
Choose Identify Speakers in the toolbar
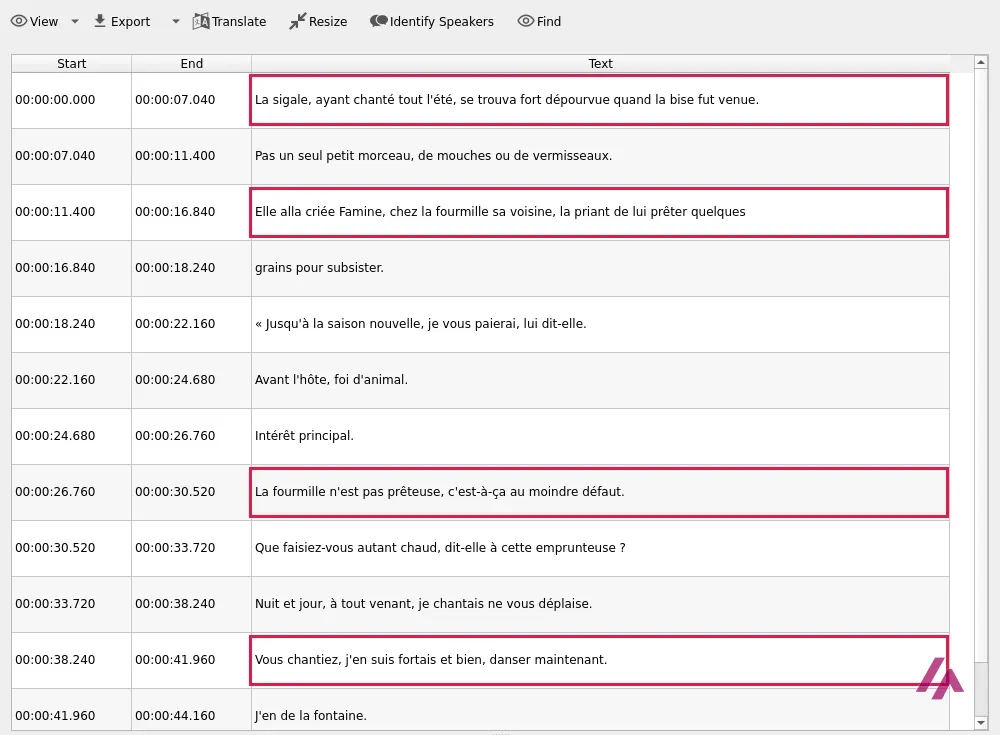[432, 21]
